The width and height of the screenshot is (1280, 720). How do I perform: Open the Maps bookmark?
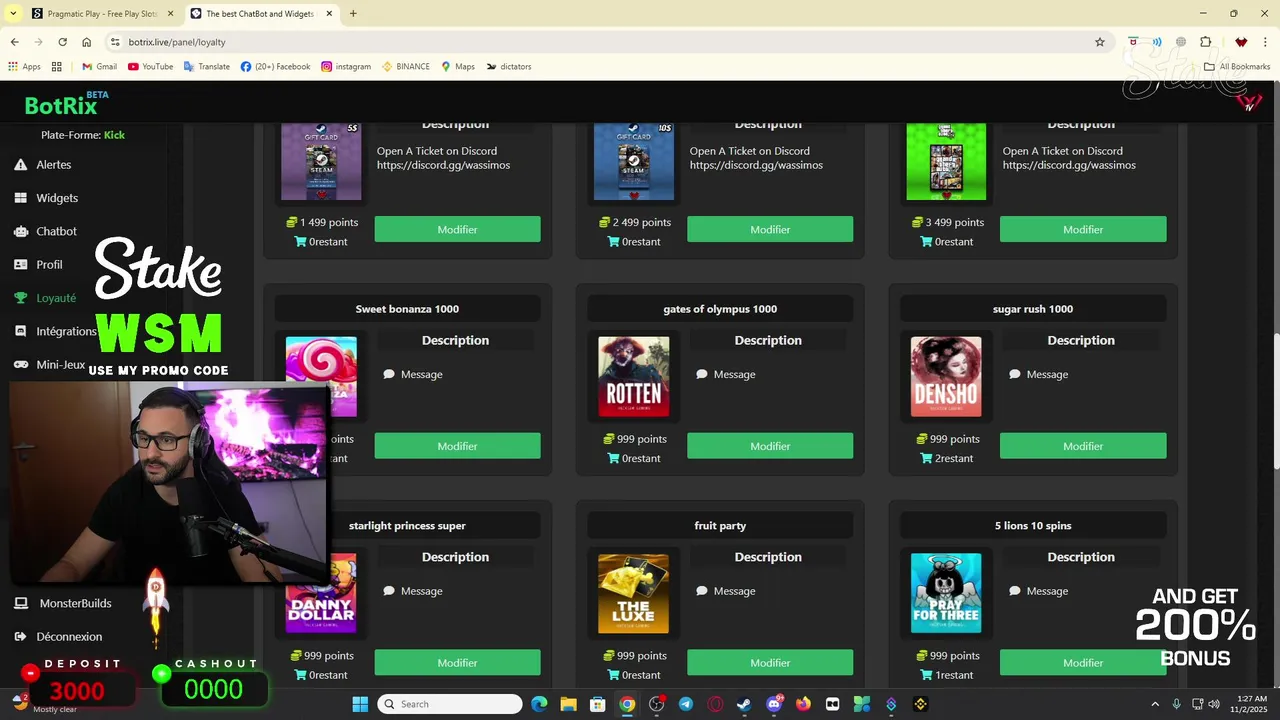pyautogui.click(x=458, y=67)
